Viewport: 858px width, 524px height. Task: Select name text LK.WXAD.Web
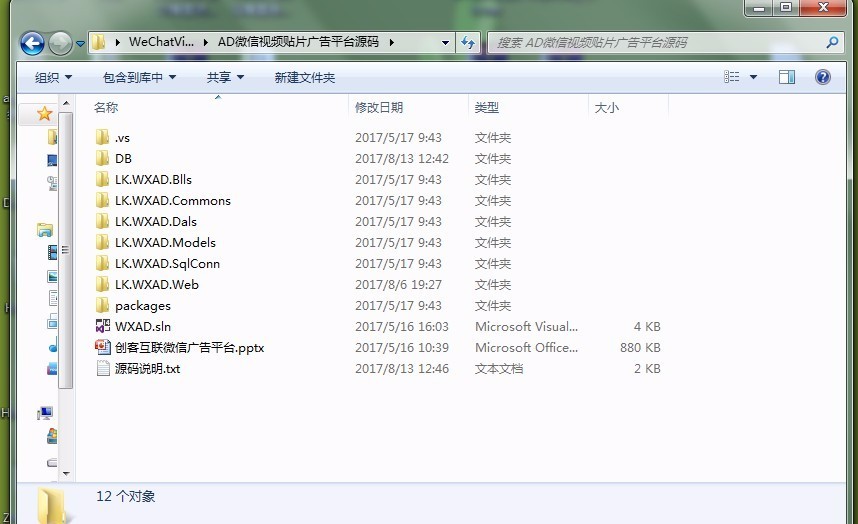(x=156, y=284)
